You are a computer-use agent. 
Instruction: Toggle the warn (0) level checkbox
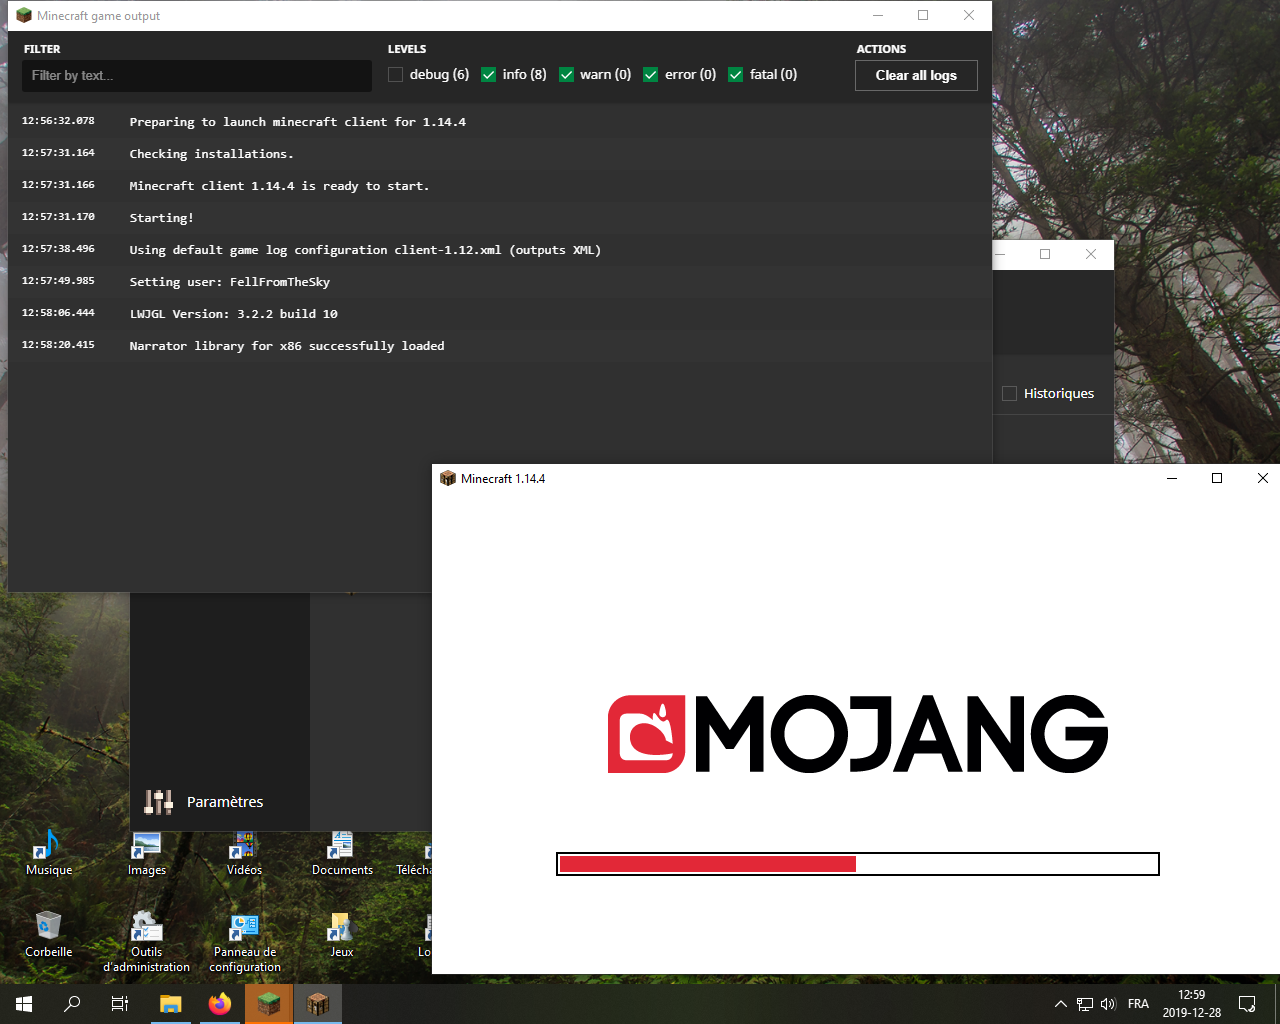click(566, 75)
